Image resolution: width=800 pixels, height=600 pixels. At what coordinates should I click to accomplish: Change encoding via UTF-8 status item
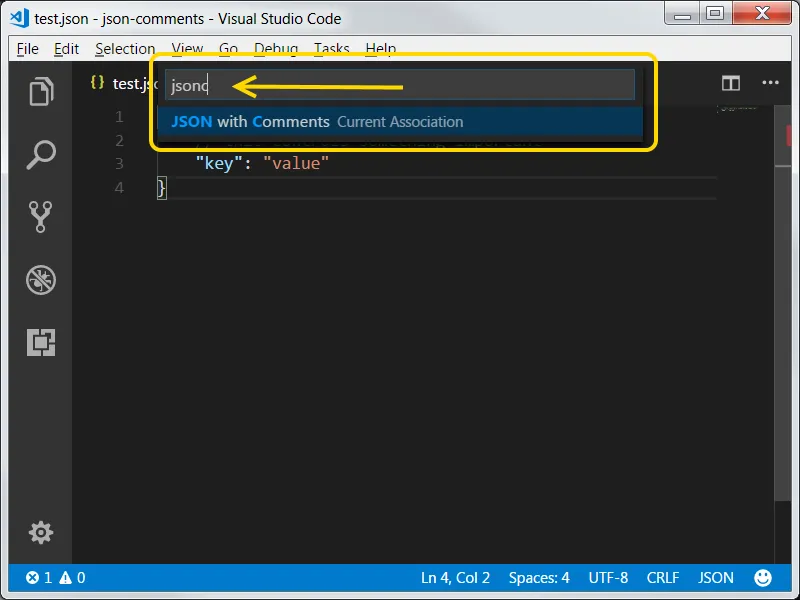pyautogui.click(x=608, y=578)
